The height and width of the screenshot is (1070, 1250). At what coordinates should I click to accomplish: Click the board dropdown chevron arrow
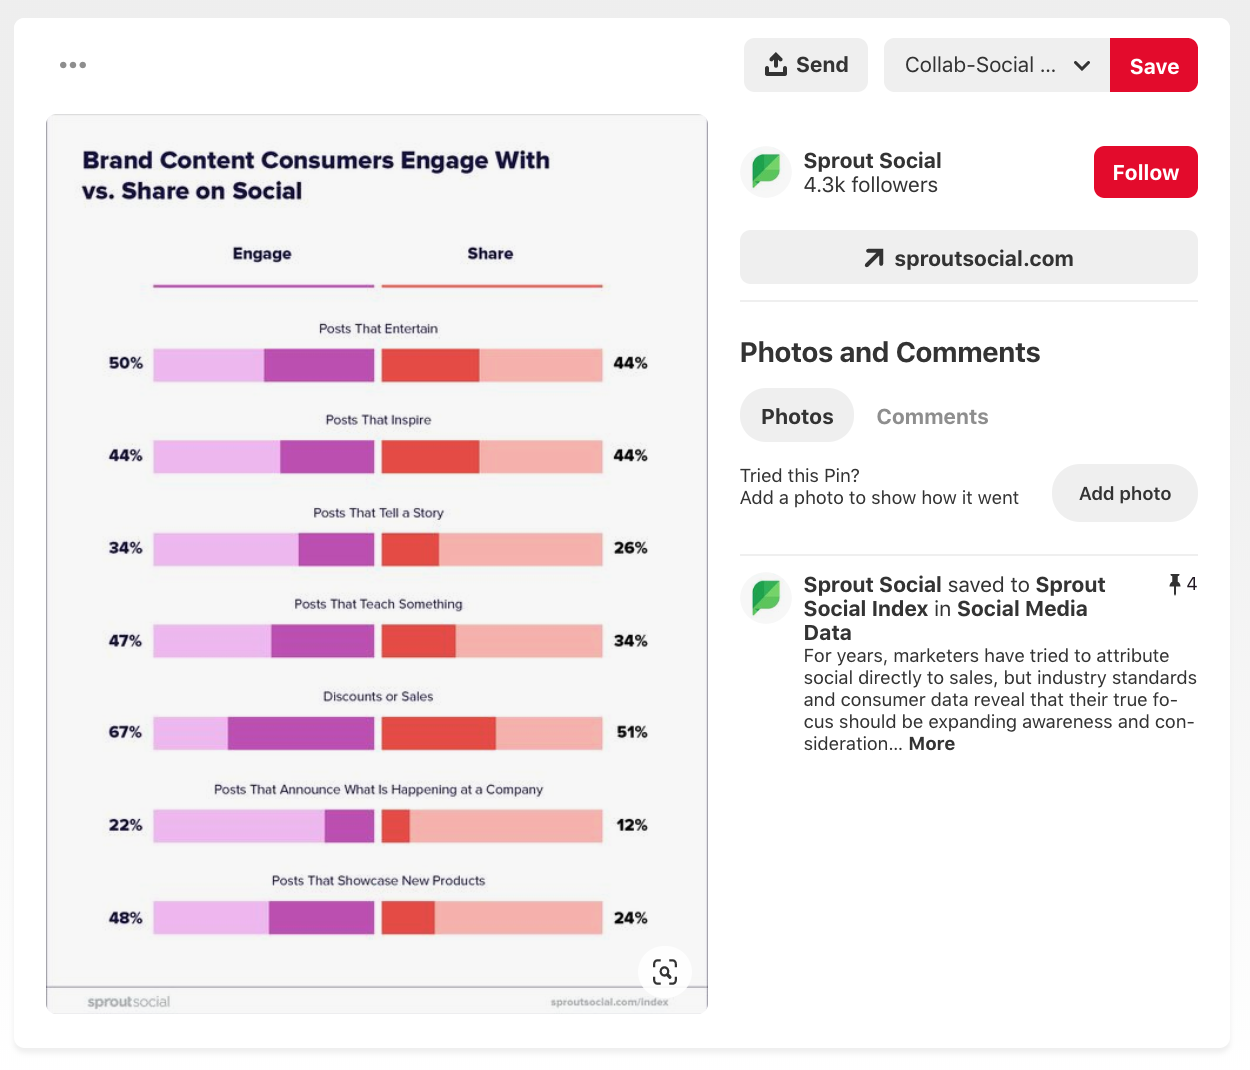[1082, 66]
